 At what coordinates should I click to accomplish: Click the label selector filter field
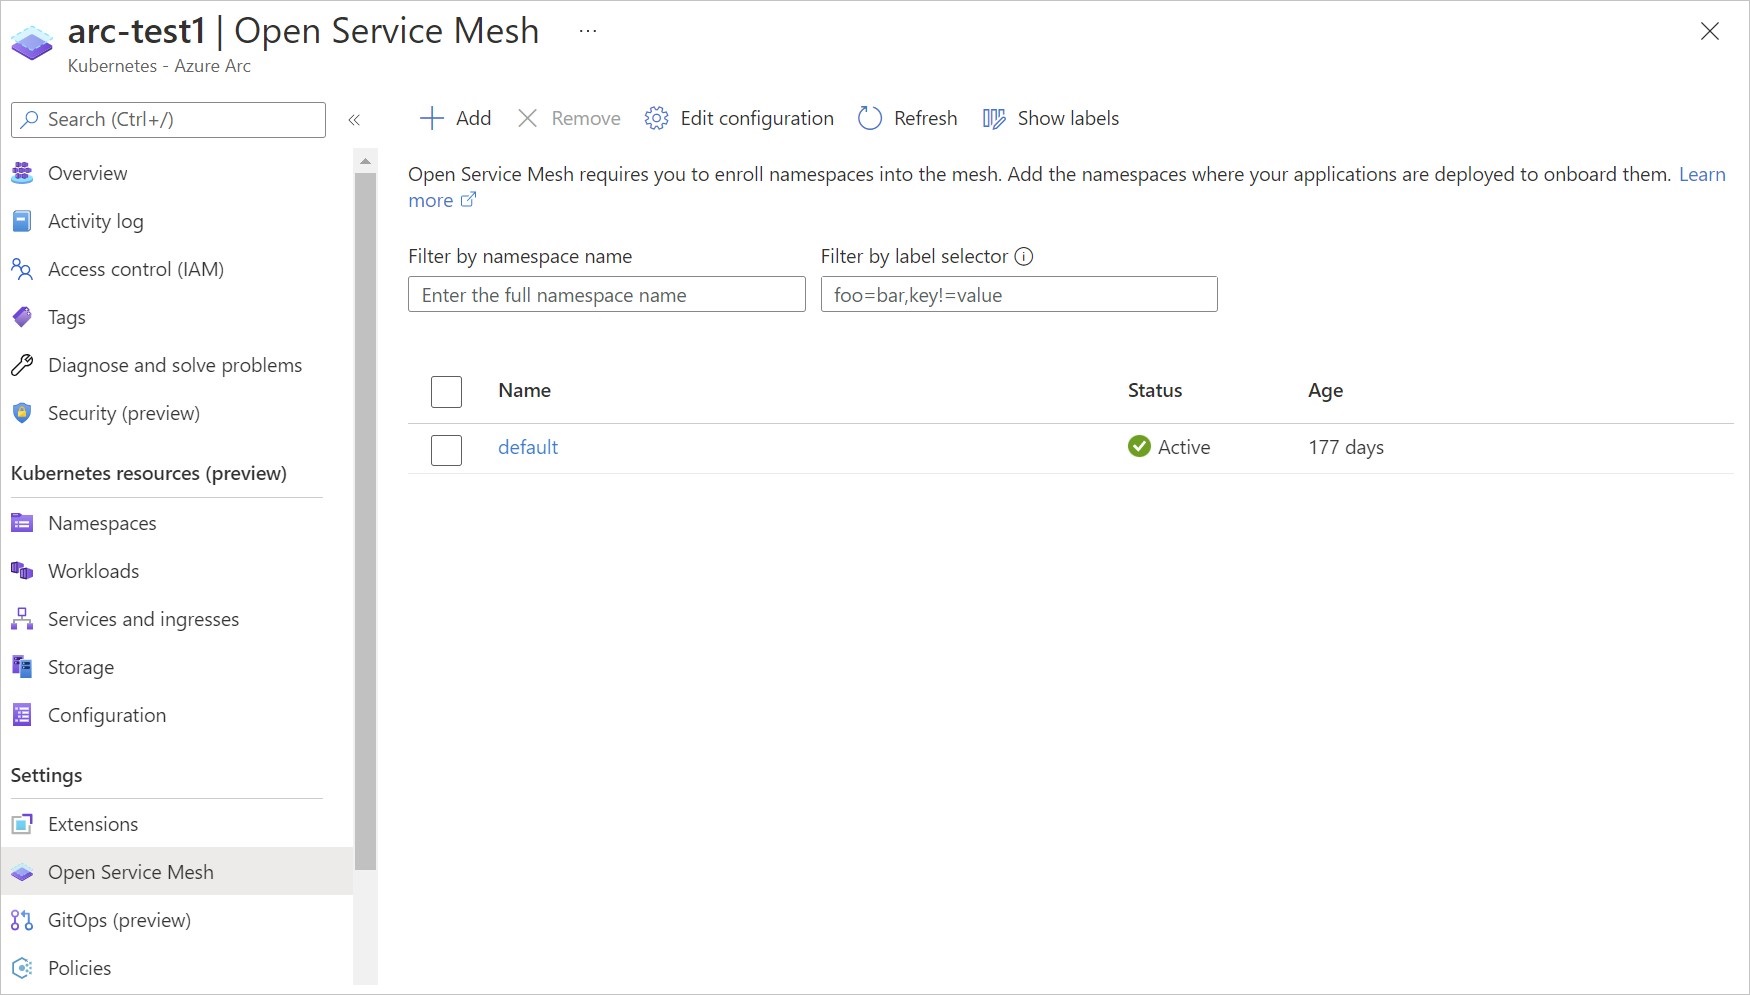(x=1019, y=294)
